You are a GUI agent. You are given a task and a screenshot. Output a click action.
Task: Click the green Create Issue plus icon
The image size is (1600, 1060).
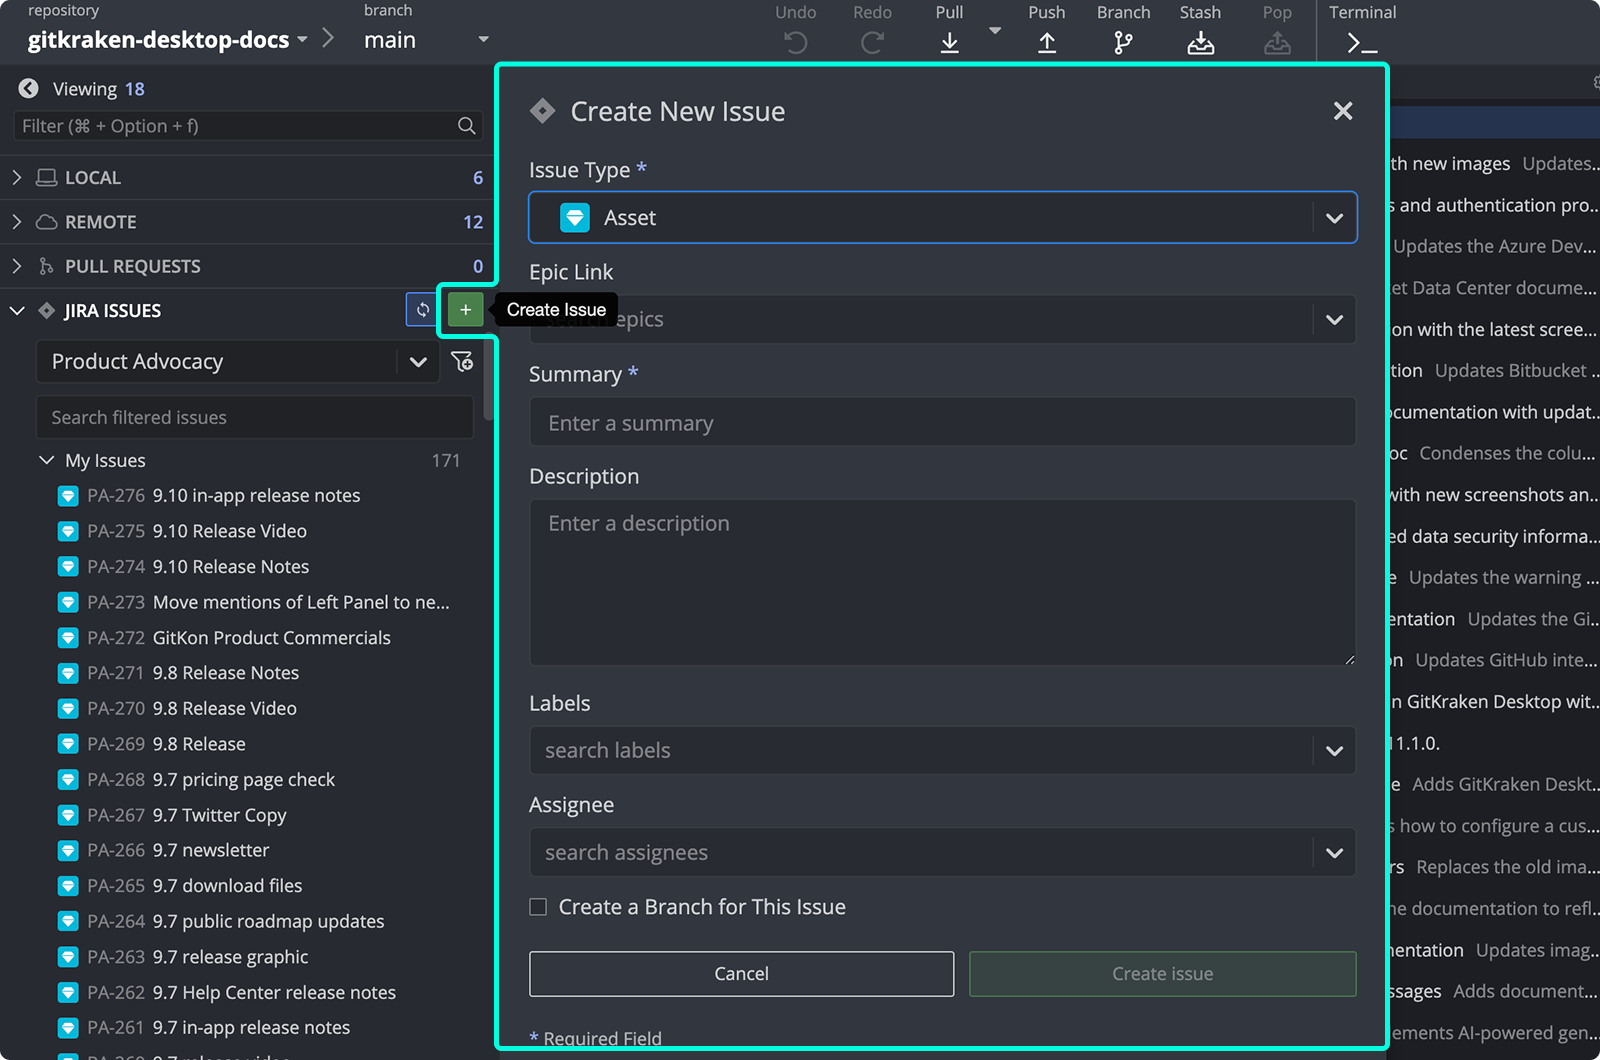(464, 310)
